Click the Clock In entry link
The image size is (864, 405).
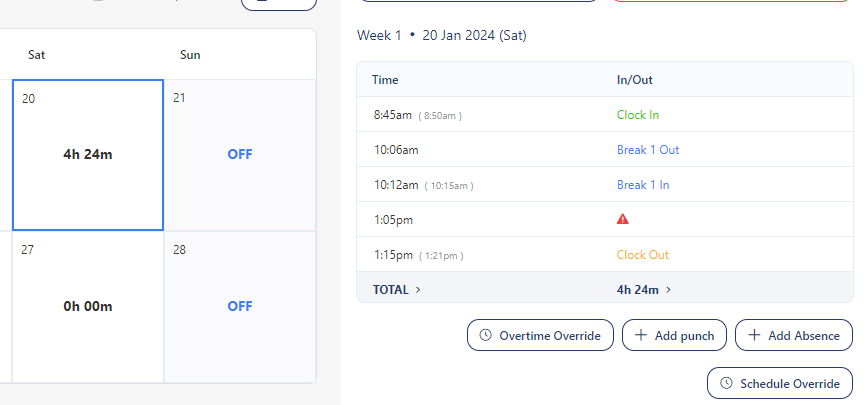click(x=638, y=115)
